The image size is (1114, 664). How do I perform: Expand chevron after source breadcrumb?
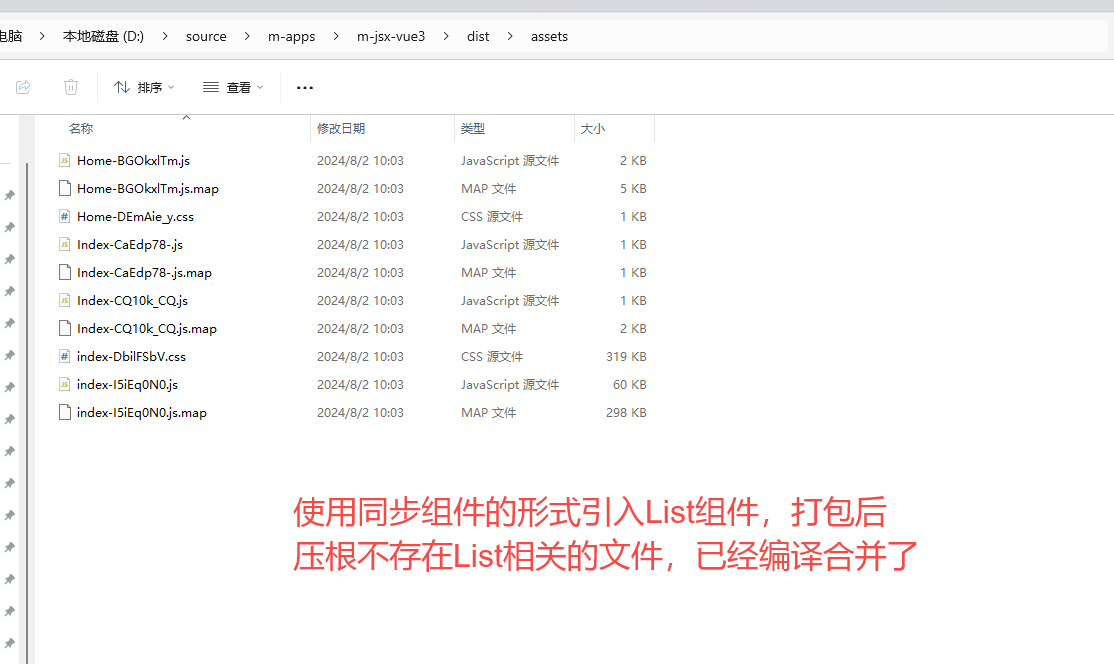[x=247, y=36]
